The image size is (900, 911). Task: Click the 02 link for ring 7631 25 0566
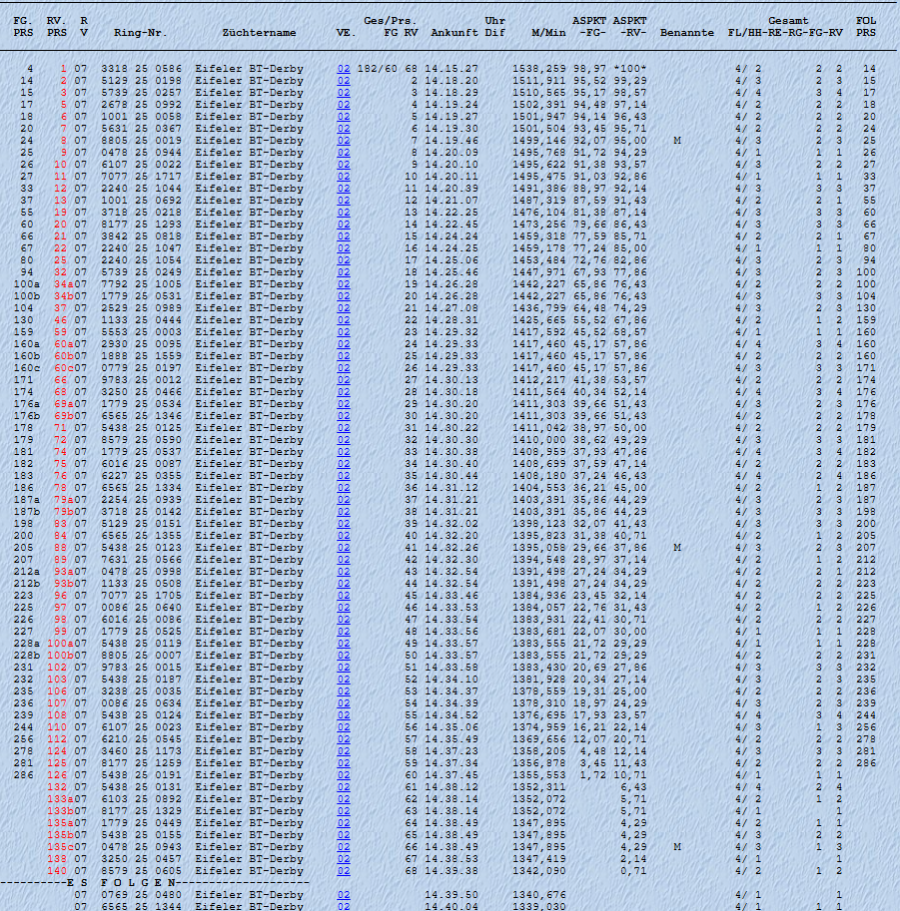[344, 560]
